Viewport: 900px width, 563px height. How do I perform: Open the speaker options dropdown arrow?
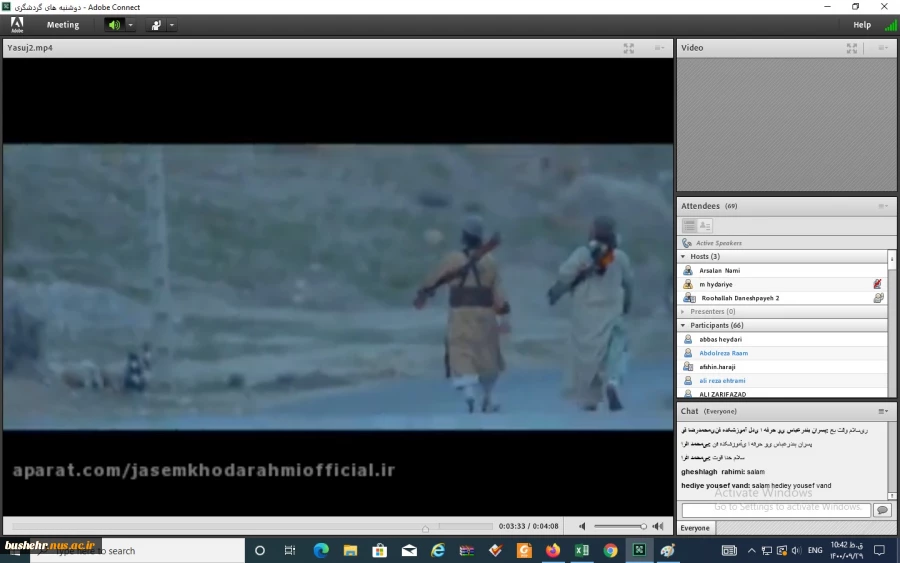[x=131, y=25]
